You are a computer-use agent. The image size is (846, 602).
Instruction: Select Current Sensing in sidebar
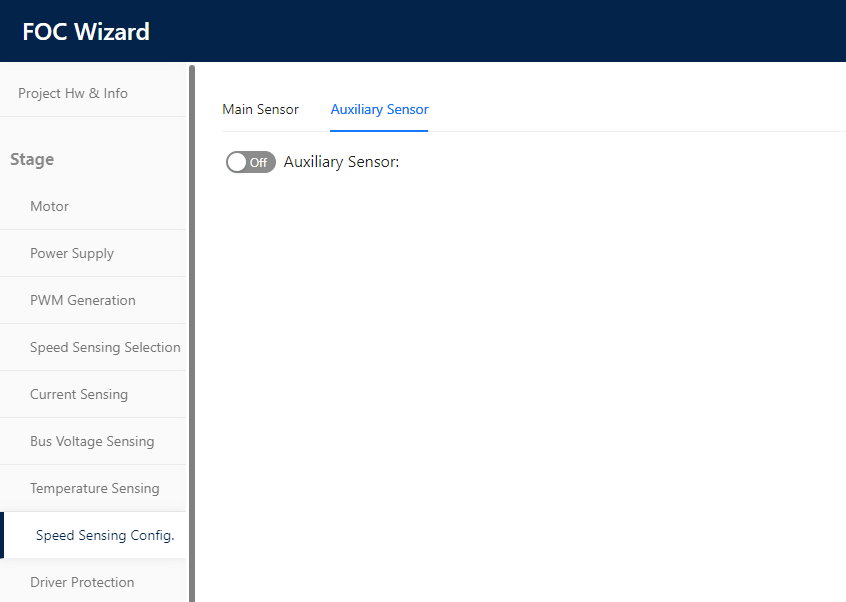click(79, 394)
